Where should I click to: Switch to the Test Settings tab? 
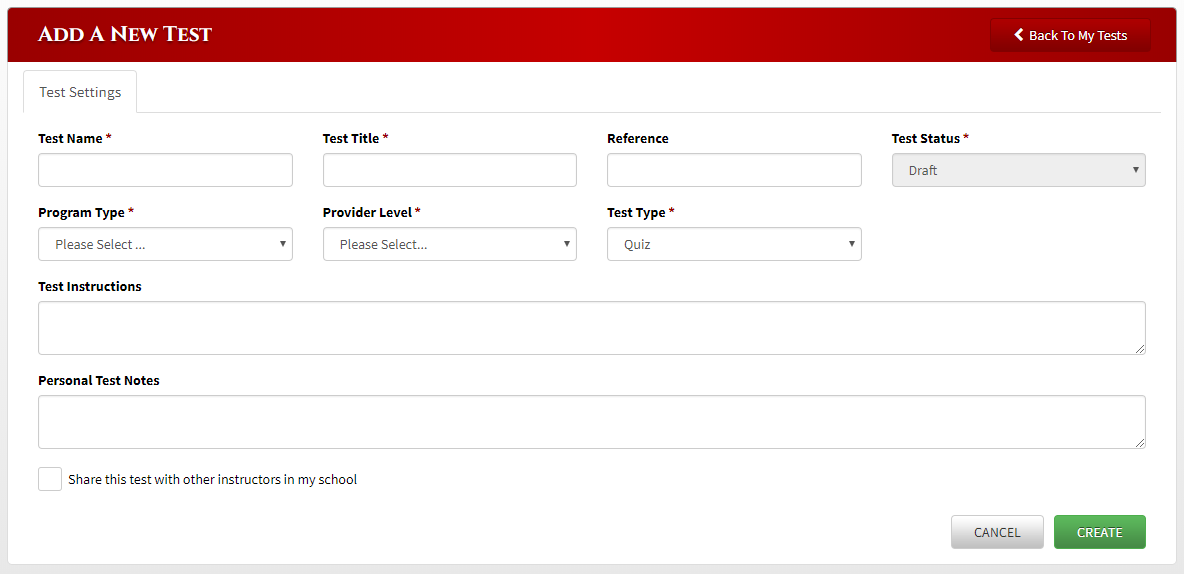click(x=80, y=92)
